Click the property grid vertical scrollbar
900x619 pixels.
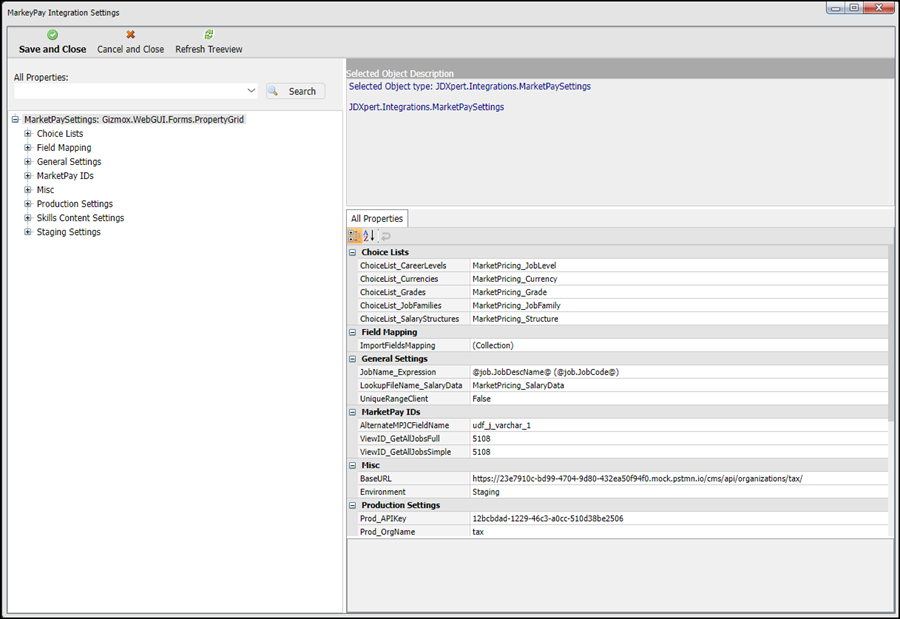coord(891,333)
